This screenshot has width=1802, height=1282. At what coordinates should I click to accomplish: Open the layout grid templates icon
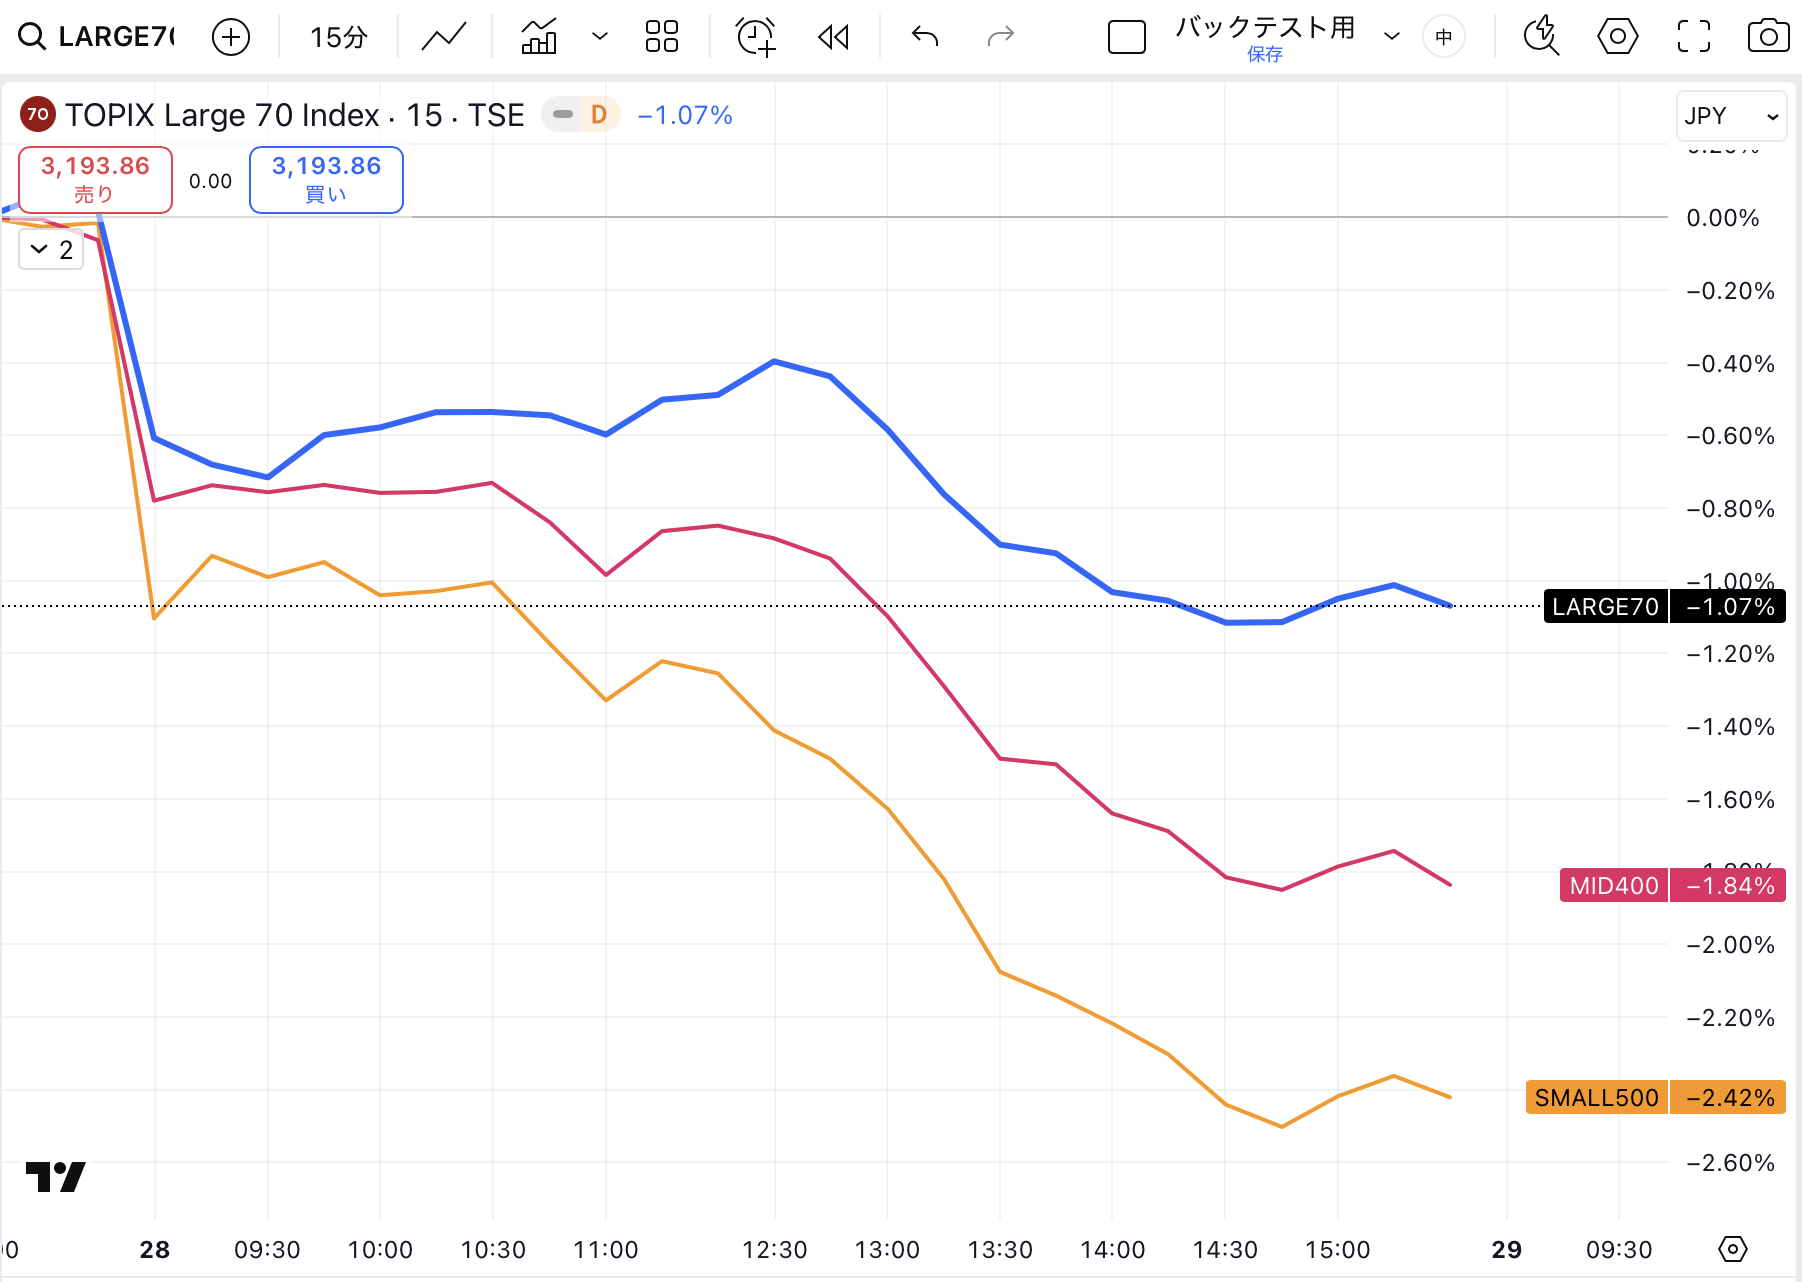661,38
